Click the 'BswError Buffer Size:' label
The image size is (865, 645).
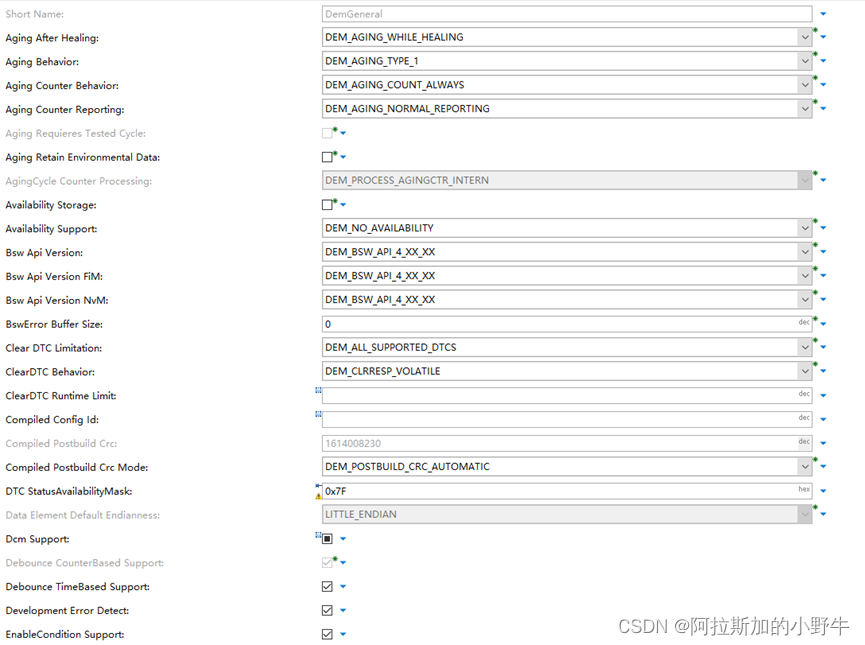click(54, 324)
